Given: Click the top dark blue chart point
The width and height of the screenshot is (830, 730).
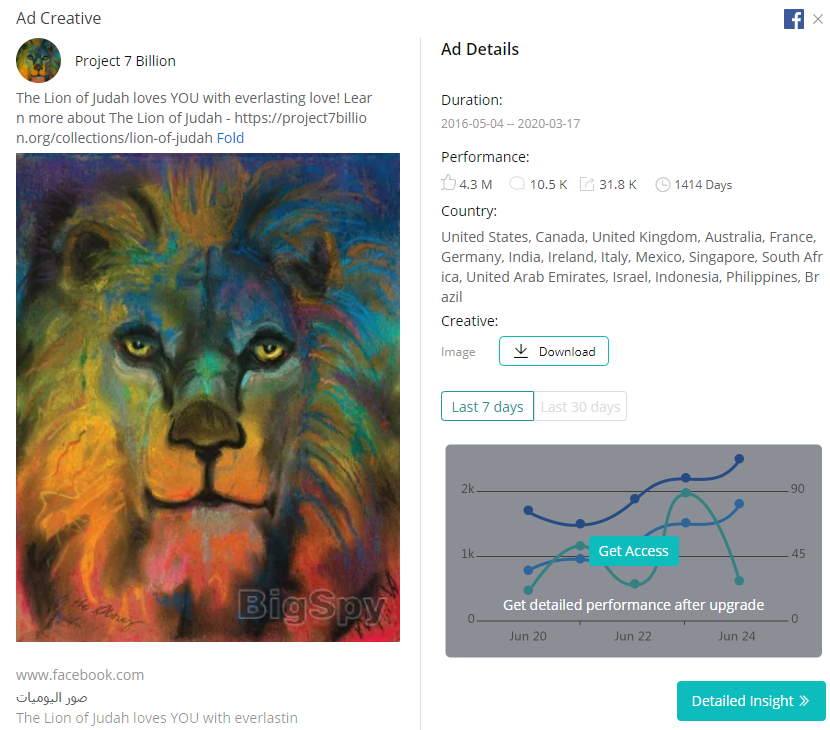Looking at the screenshot, I should point(739,458).
